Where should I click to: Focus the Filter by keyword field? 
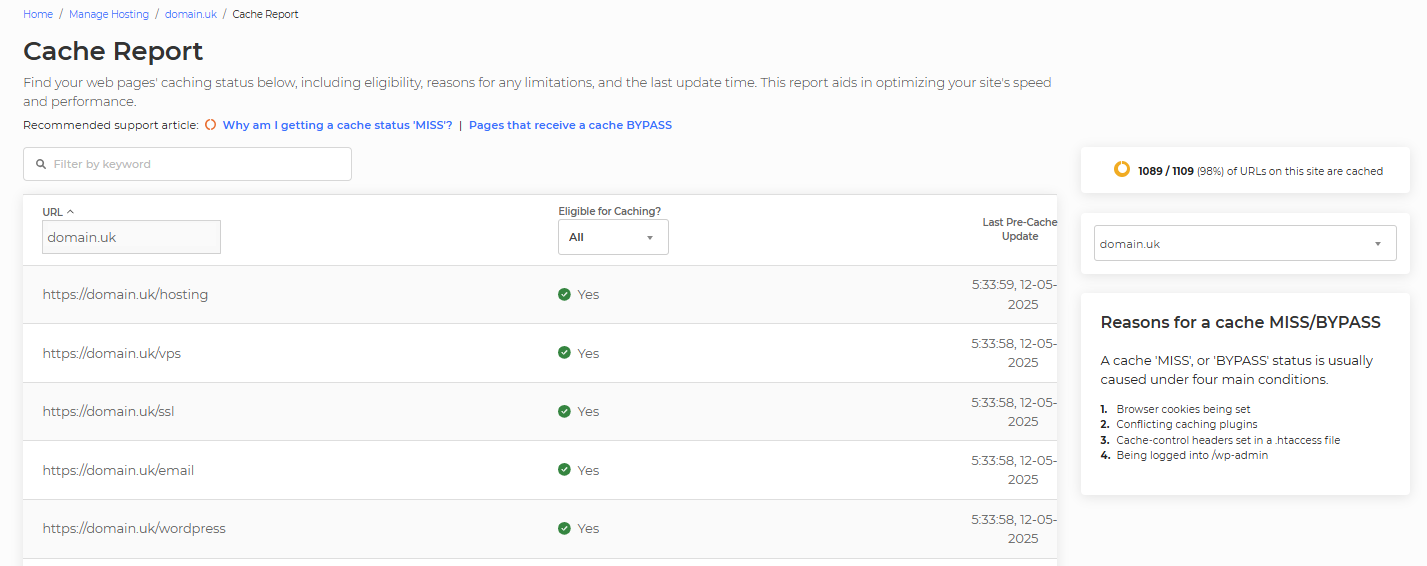point(187,164)
